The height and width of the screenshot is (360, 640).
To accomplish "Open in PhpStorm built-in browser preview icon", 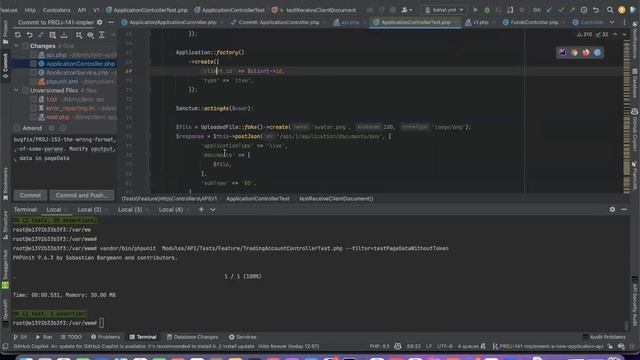I will [x=563, y=52].
